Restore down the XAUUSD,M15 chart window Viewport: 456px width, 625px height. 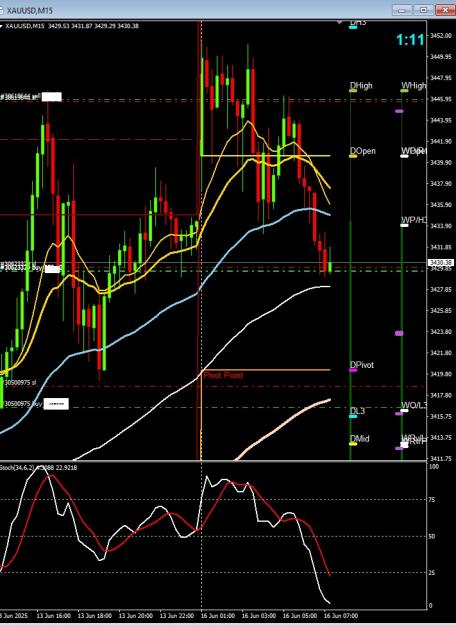tap(423, 10)
